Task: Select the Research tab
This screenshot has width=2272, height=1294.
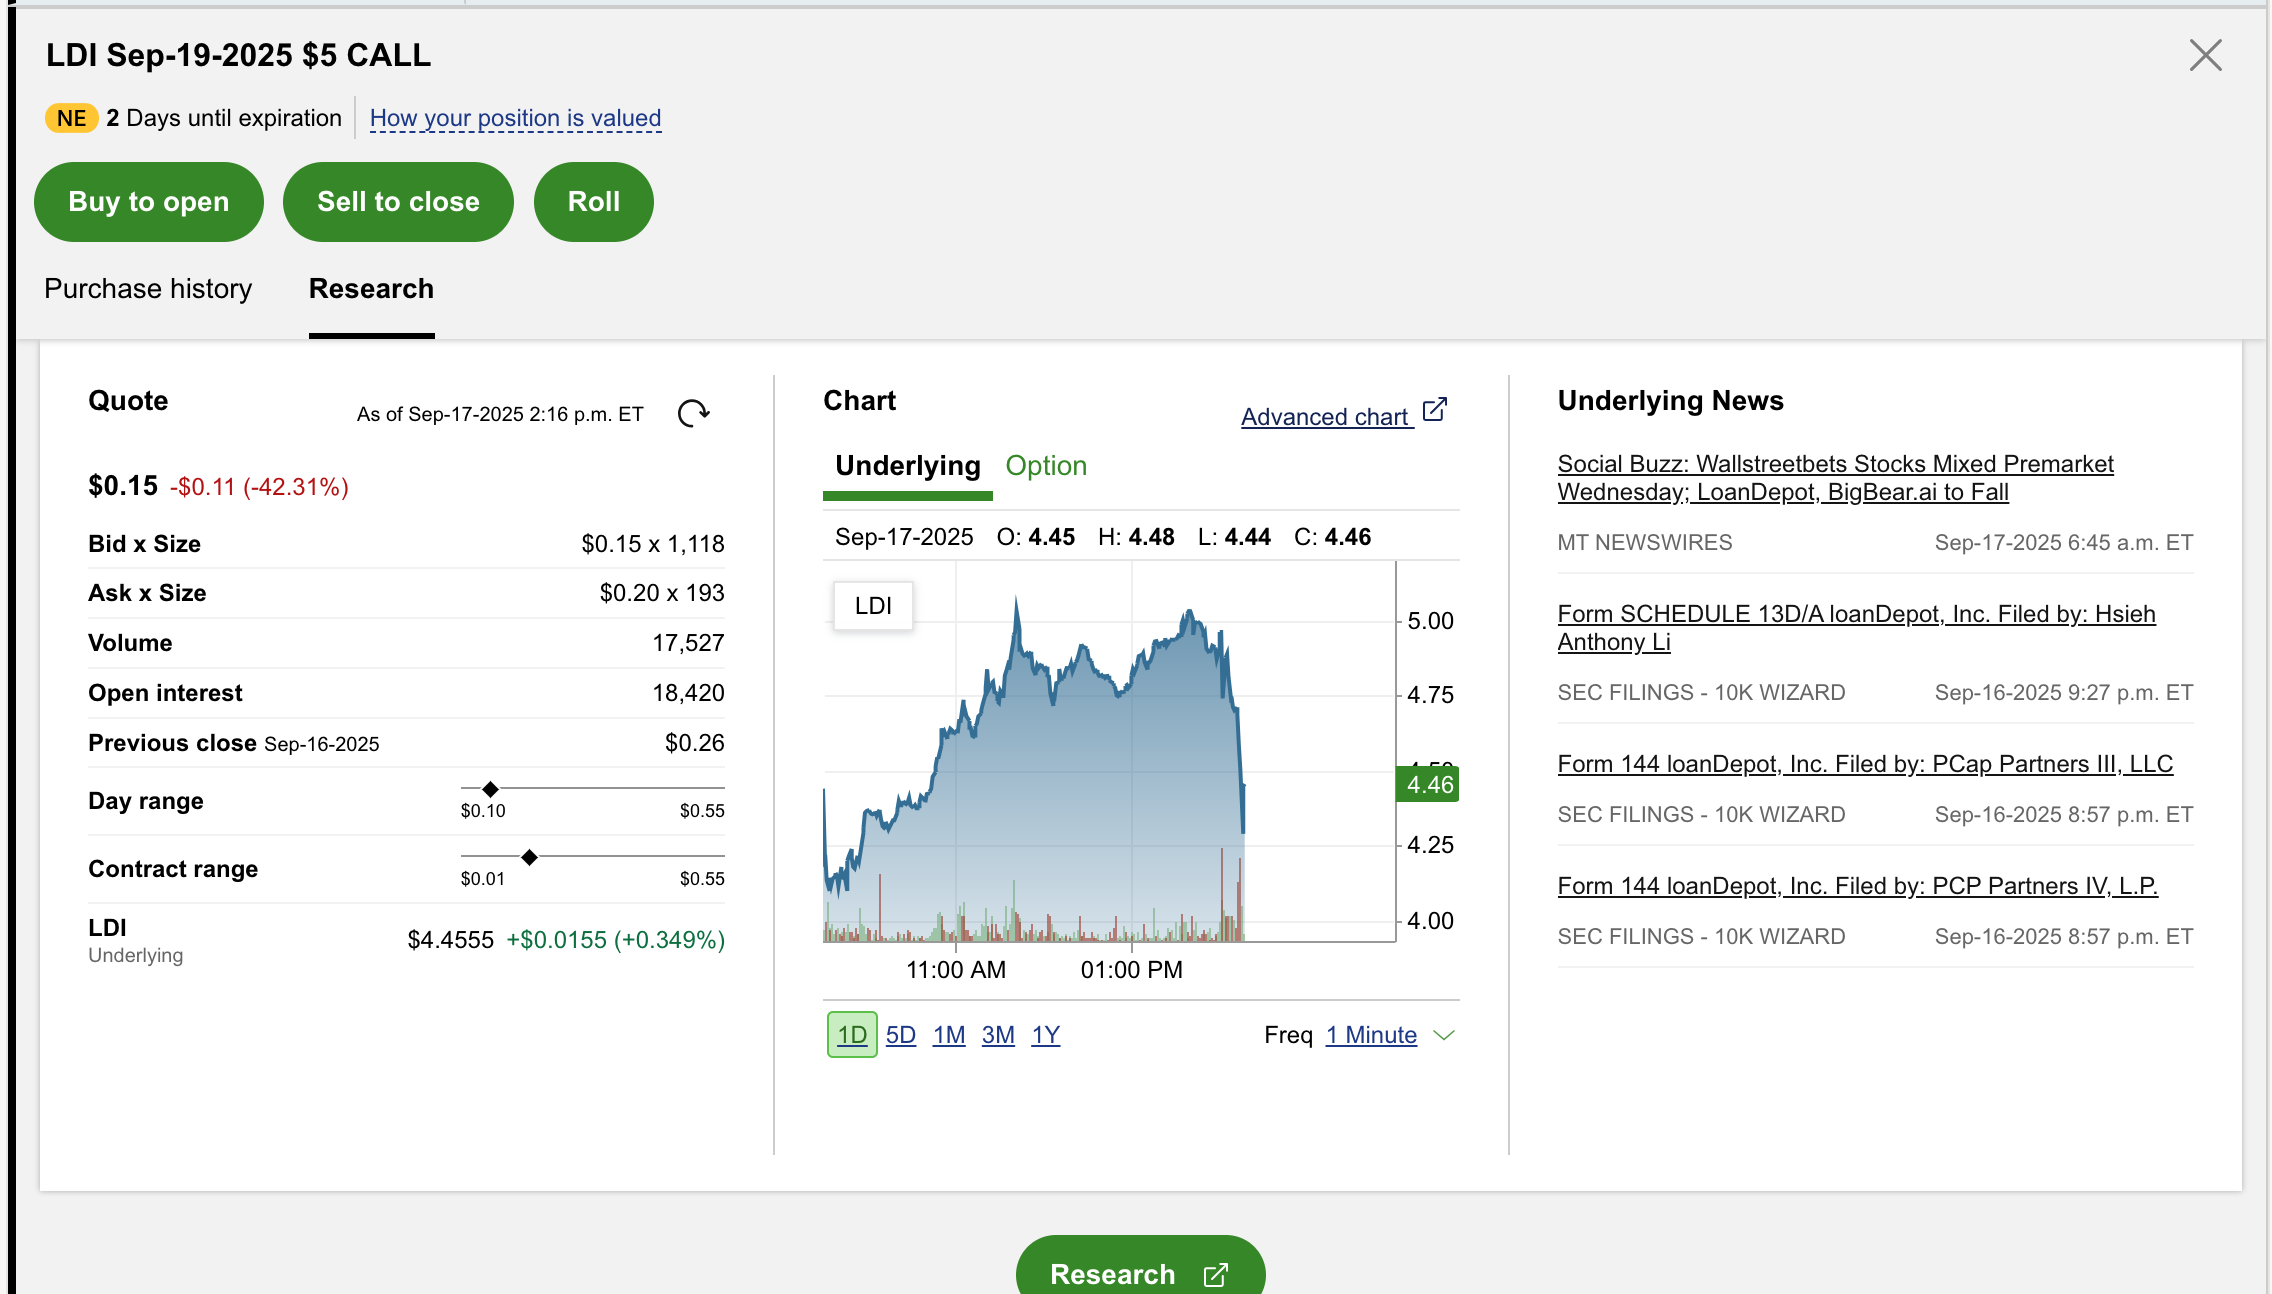Action: coord(371,289)
